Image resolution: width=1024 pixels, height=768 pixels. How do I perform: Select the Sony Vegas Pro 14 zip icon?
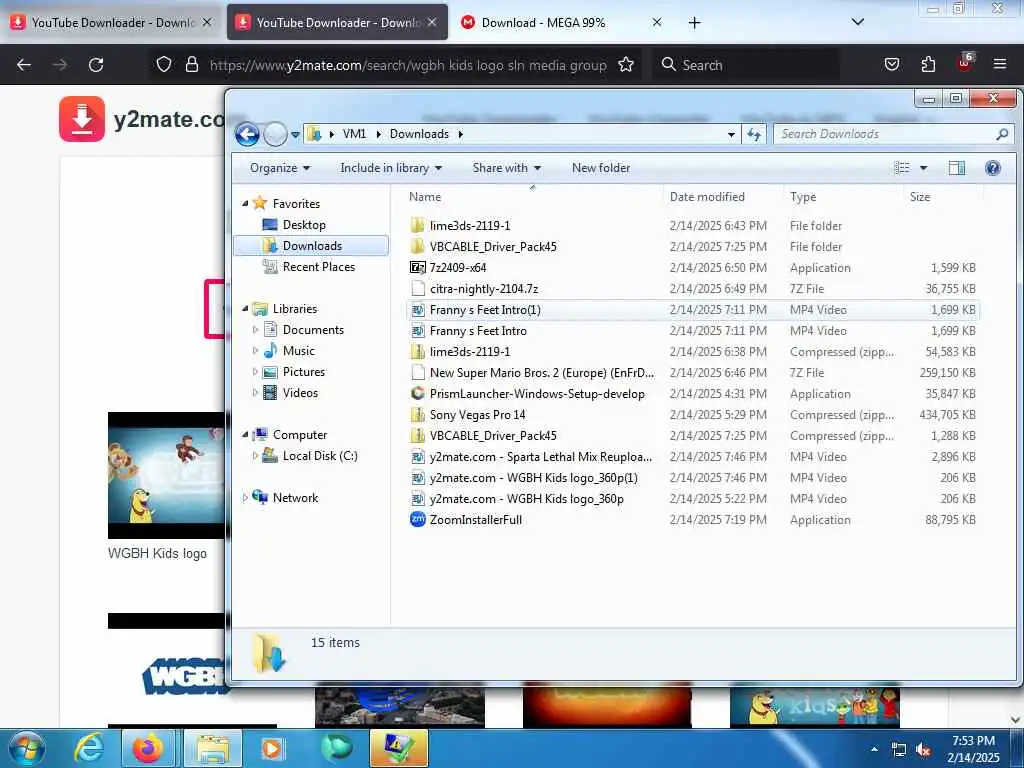(418, 415)
